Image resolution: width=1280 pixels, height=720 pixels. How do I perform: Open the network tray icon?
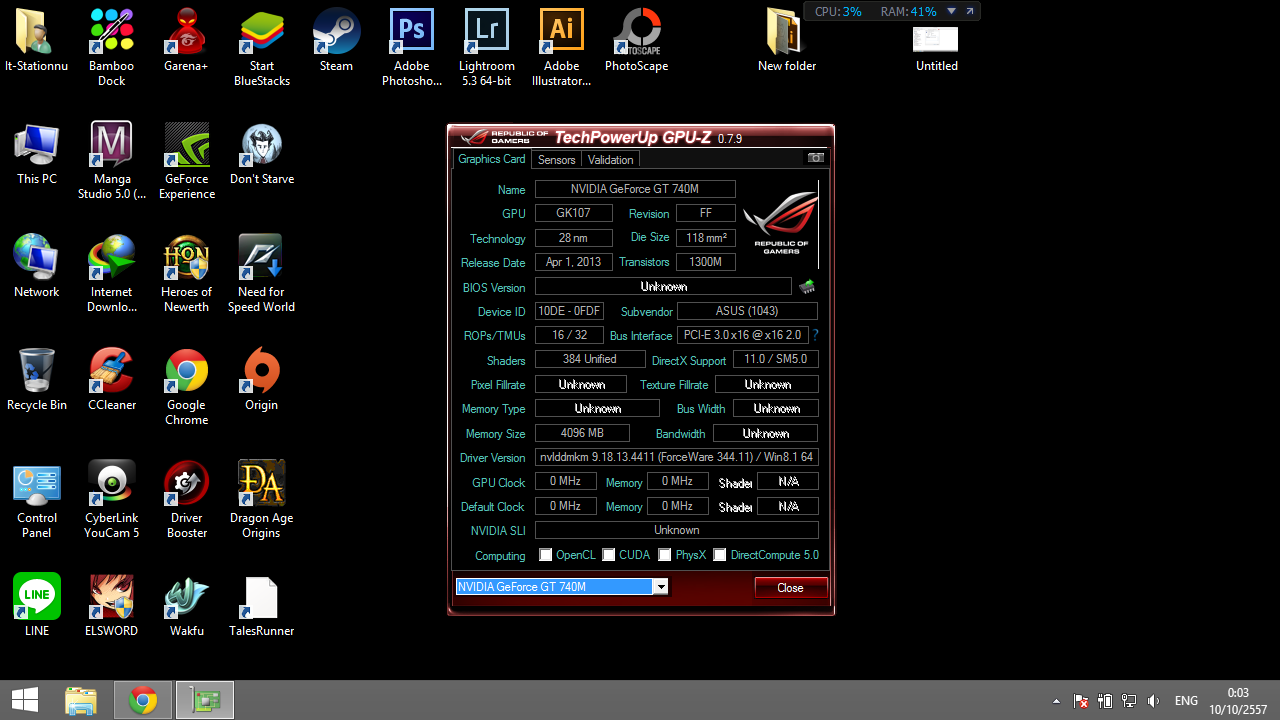(x=1129, y=701)
